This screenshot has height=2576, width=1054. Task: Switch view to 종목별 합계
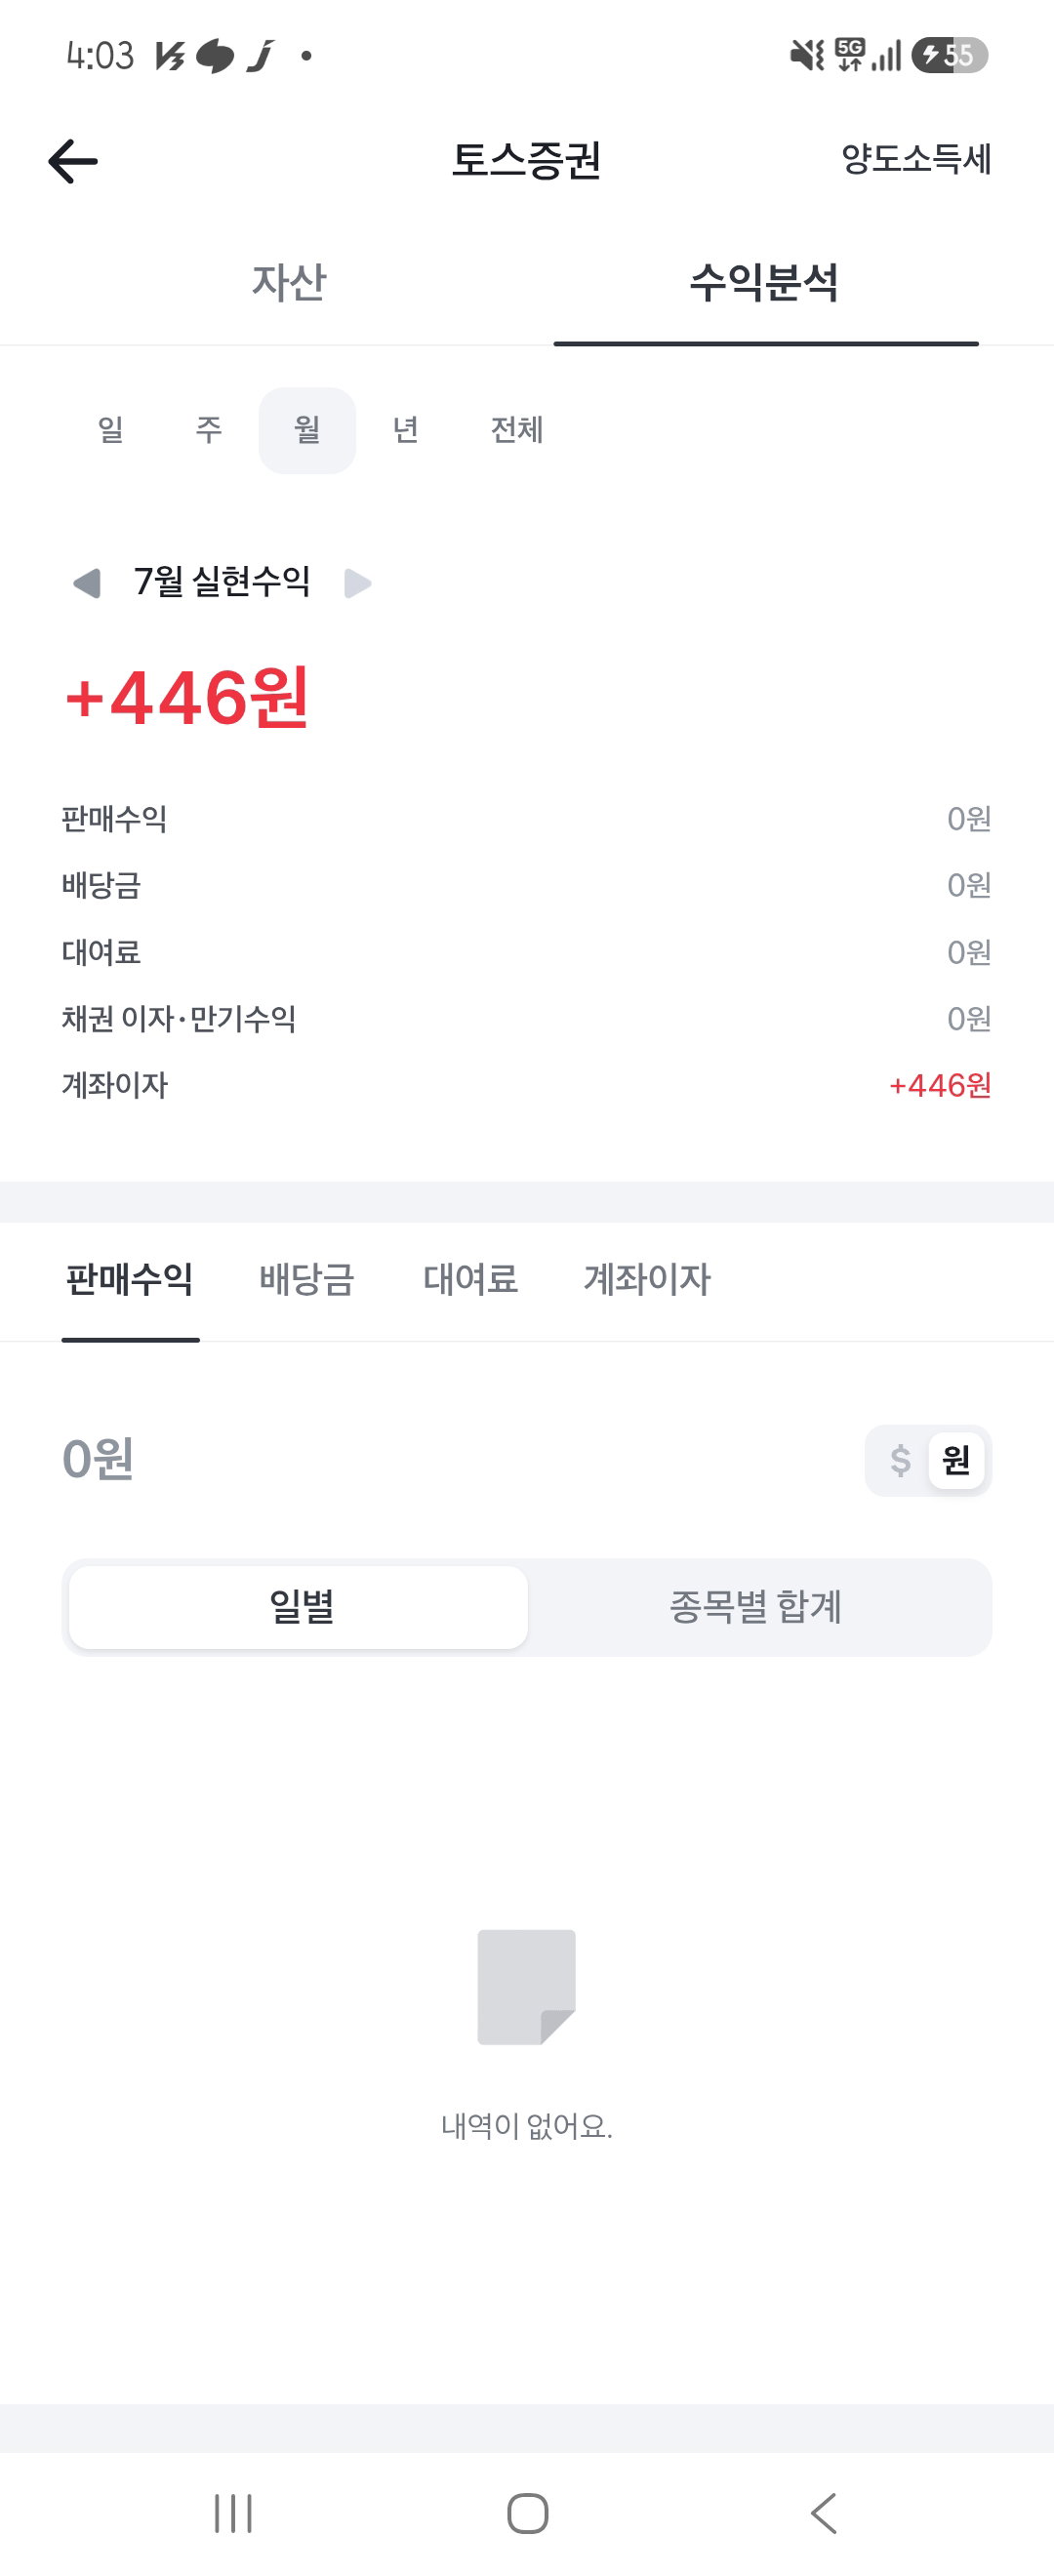click(x=756, y=1607)
